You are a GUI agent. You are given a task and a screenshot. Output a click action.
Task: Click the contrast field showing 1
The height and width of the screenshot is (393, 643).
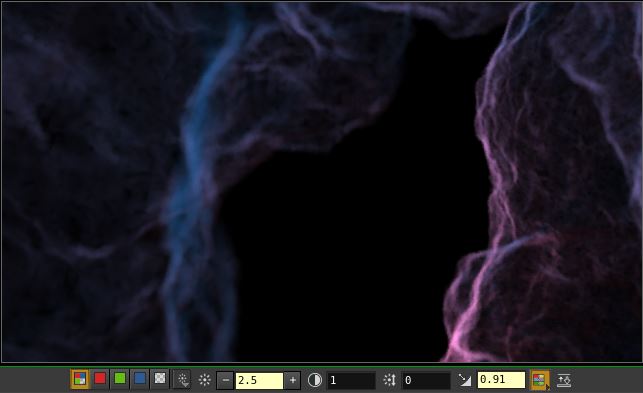pos(351,380)
